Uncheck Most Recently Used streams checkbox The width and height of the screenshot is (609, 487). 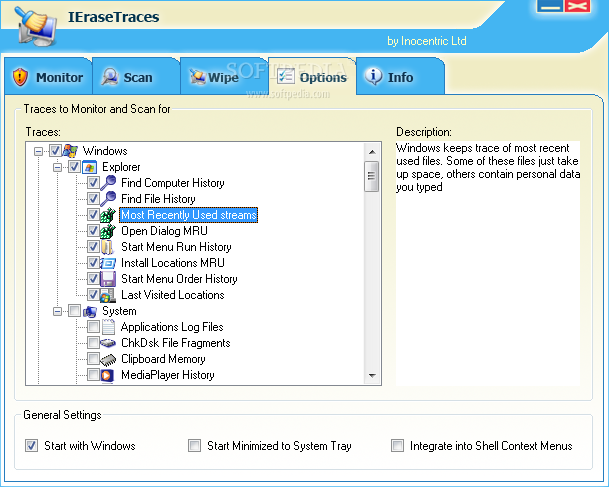point(93,214)
